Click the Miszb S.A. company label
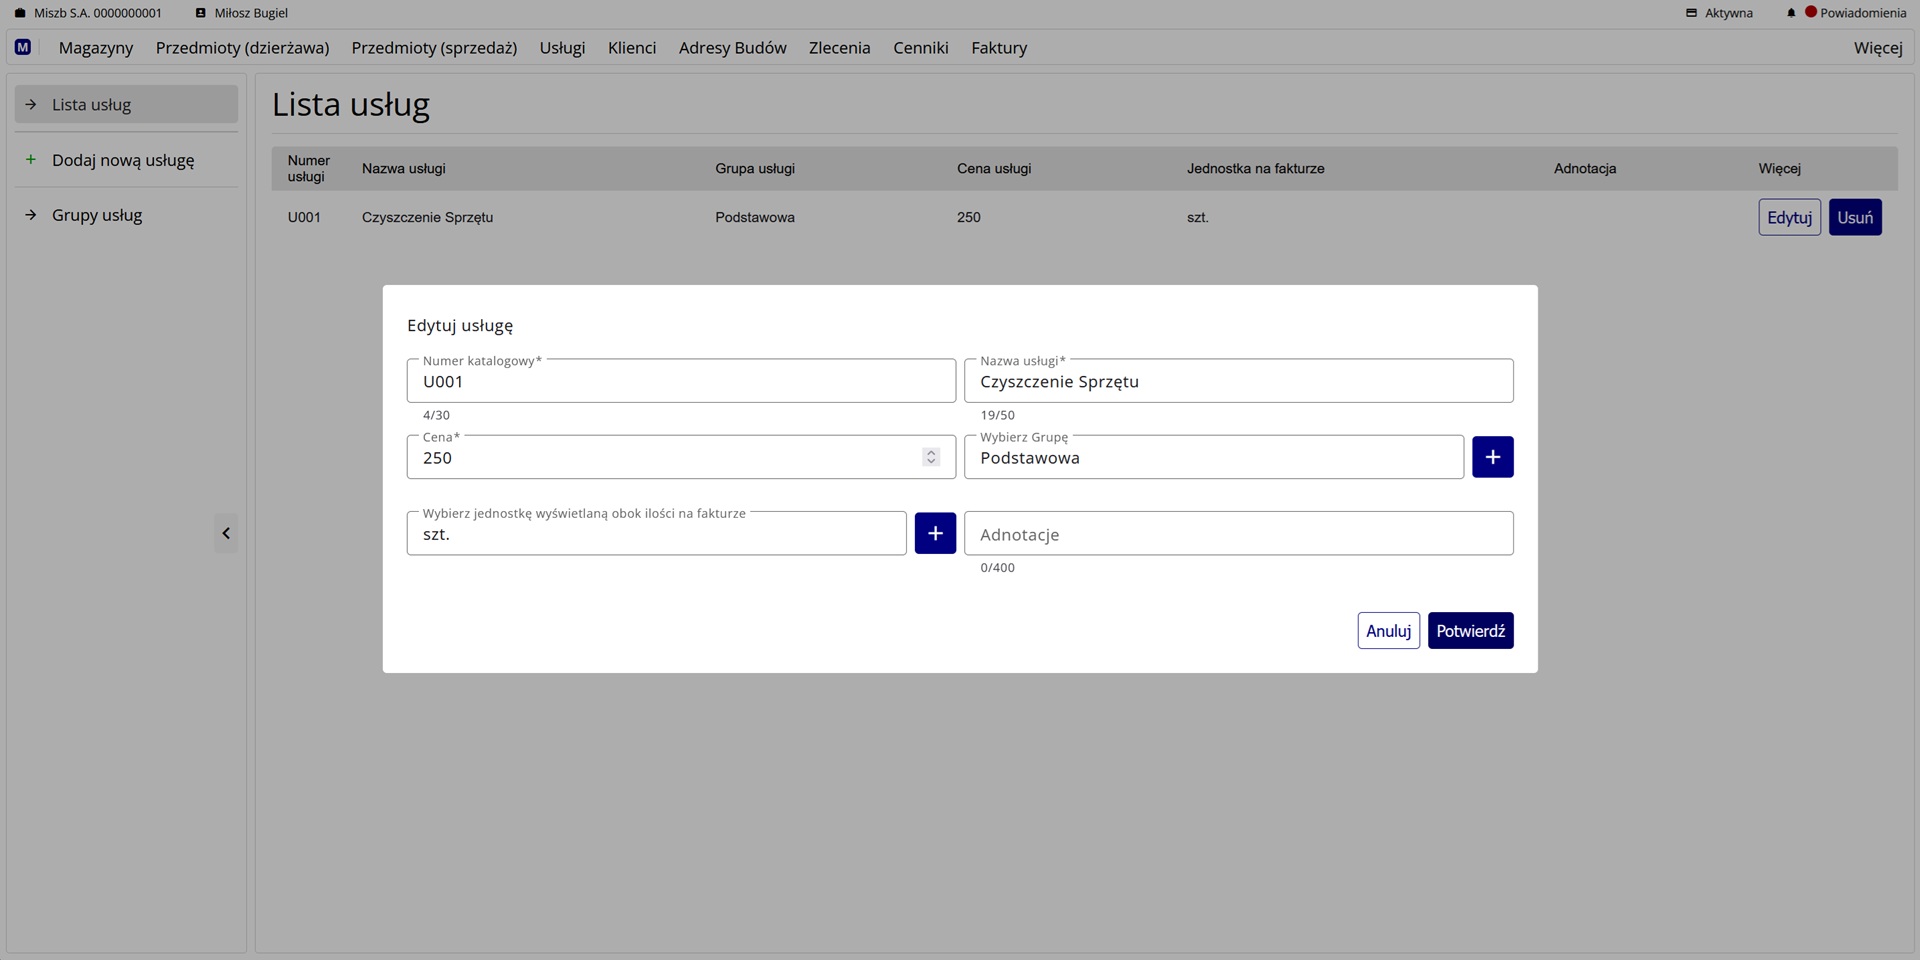Screen dimensions: 1920x960 (88, 13)
